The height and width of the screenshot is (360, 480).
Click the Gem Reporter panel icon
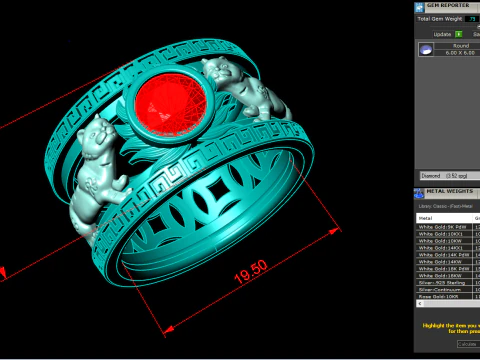[419, 7]
